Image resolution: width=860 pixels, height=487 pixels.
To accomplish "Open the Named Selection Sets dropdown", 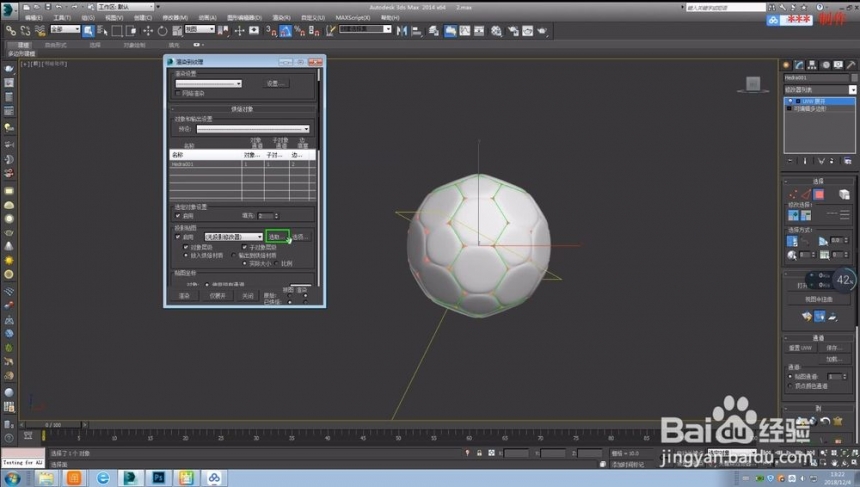I will (x=365, y=29).
